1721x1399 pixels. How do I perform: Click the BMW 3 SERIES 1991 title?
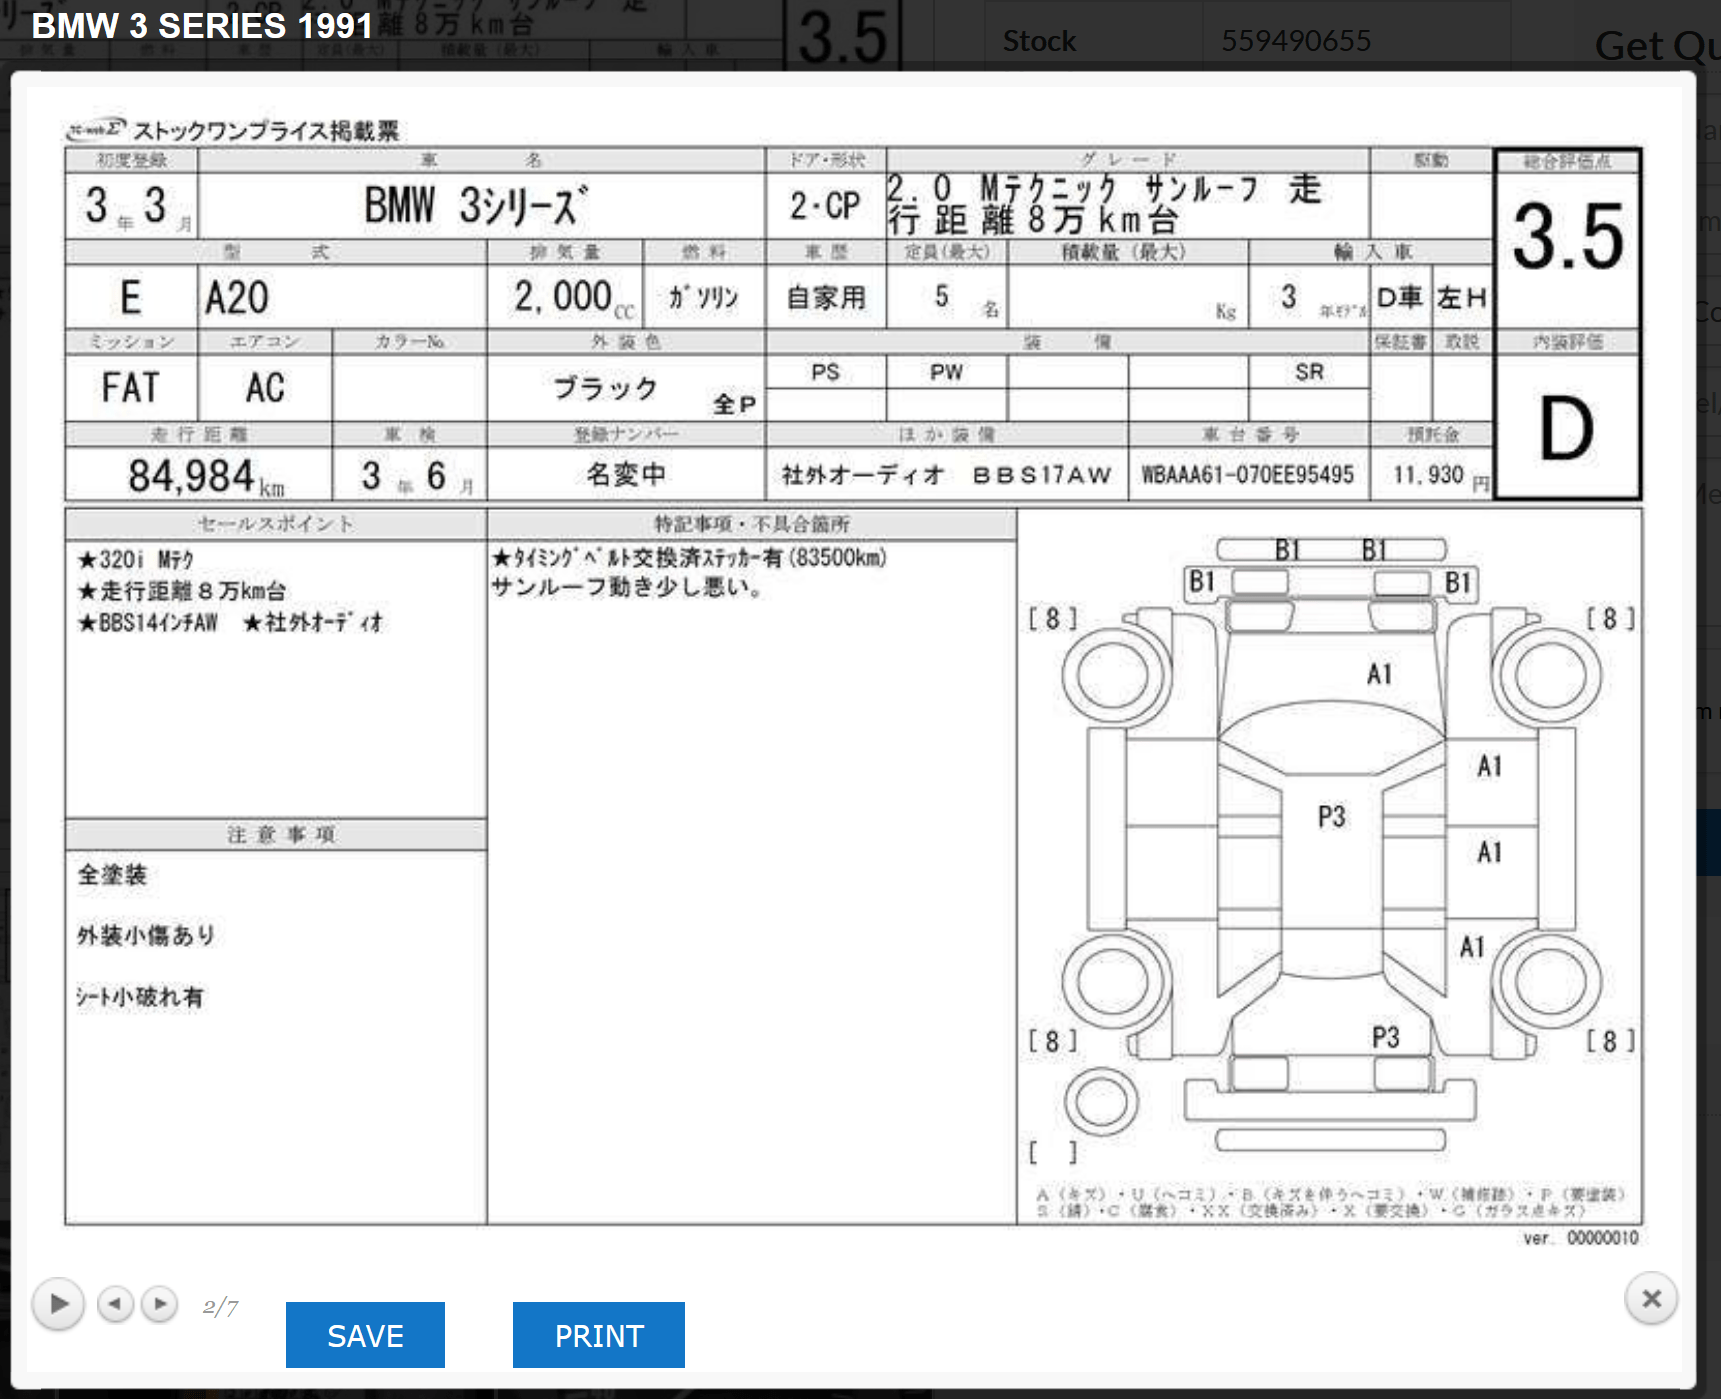click(200, 25)
